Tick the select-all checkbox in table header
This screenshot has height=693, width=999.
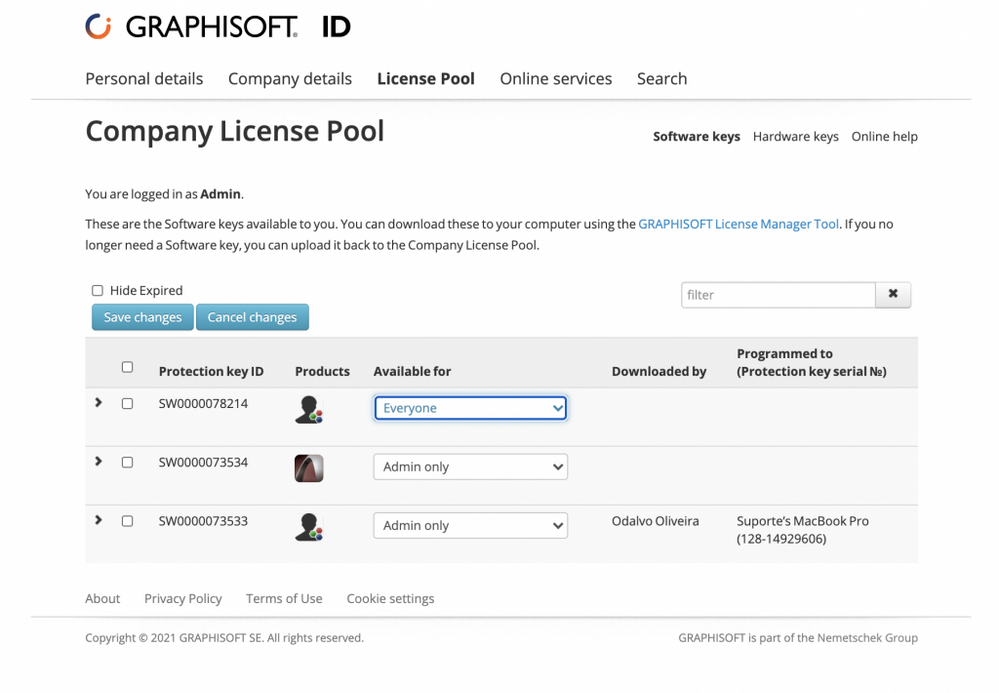pos(127,367)
